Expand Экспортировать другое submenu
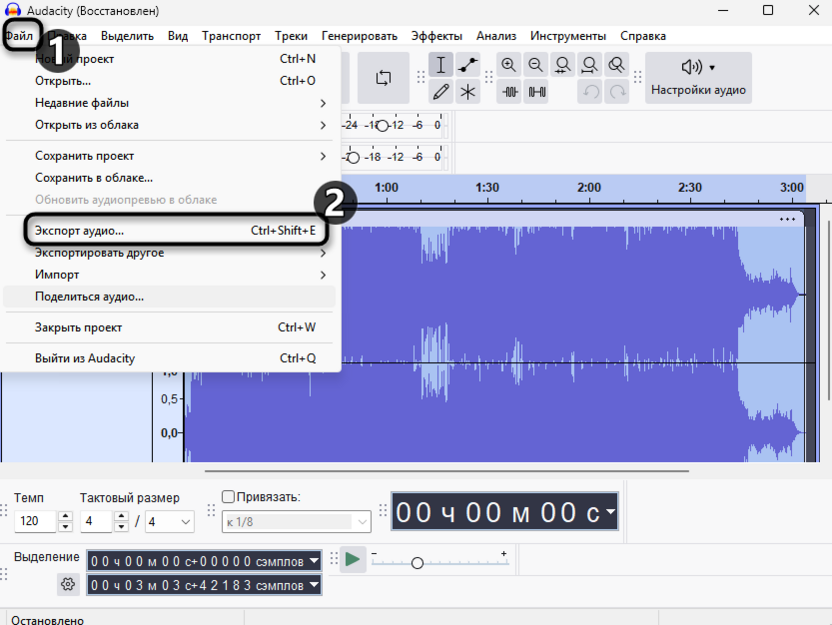832x625 pixels. coord(170,253)
